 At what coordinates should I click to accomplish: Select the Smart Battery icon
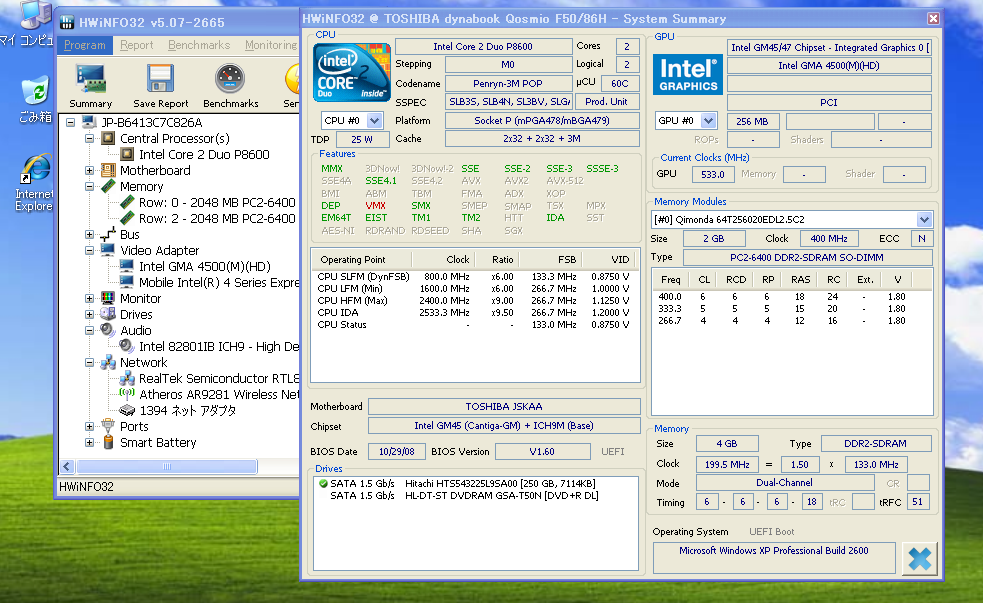point(108,442)
